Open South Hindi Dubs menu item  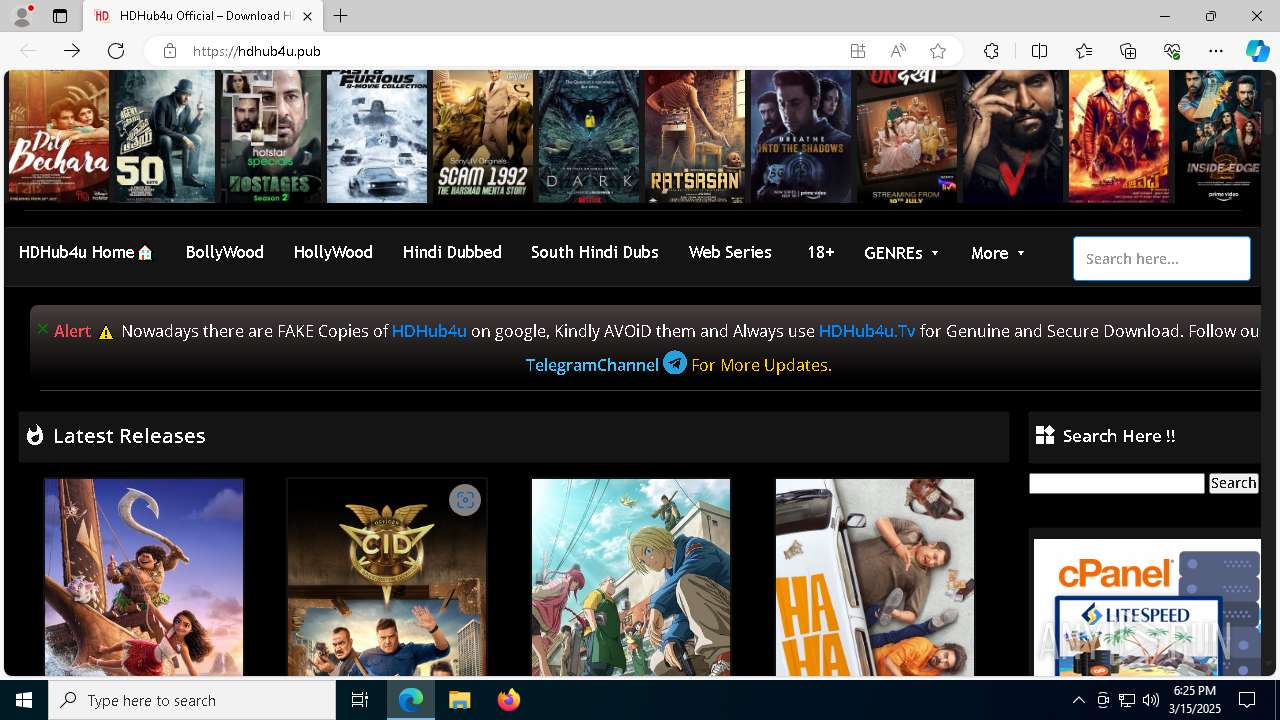click(x=595, y=253)
